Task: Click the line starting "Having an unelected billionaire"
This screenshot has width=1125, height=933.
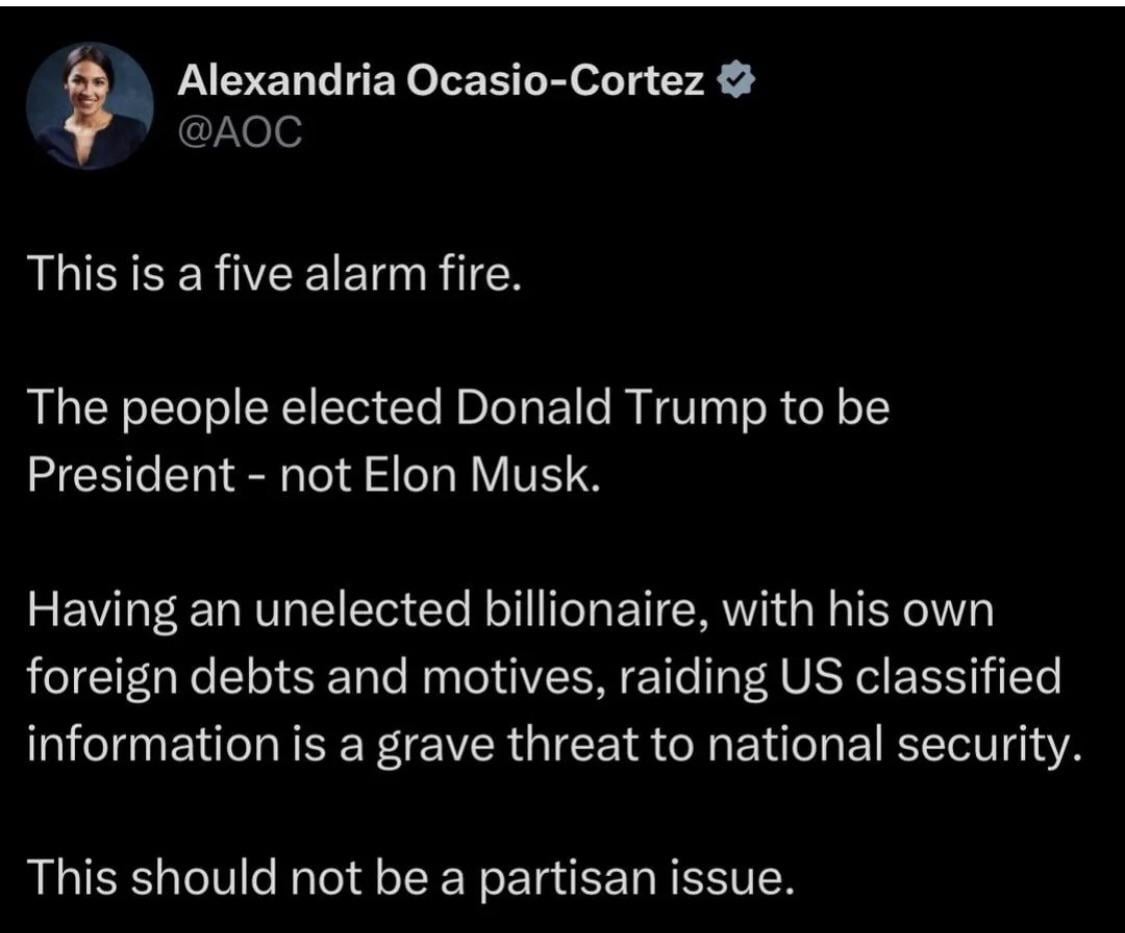Action: (x=512, y=611)
